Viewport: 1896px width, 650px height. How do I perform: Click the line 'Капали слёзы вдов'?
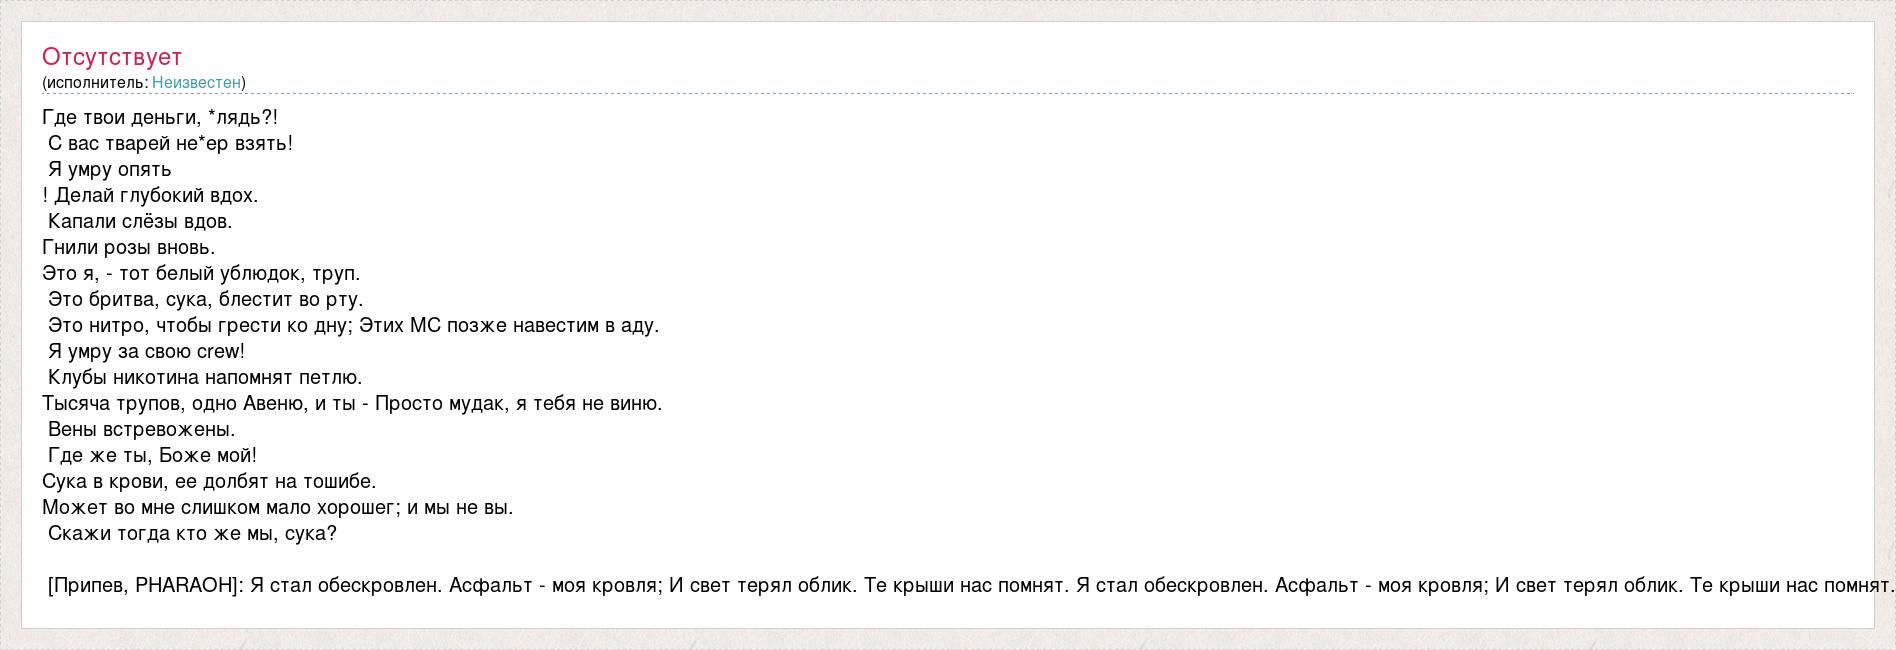[x=139, y=221]
